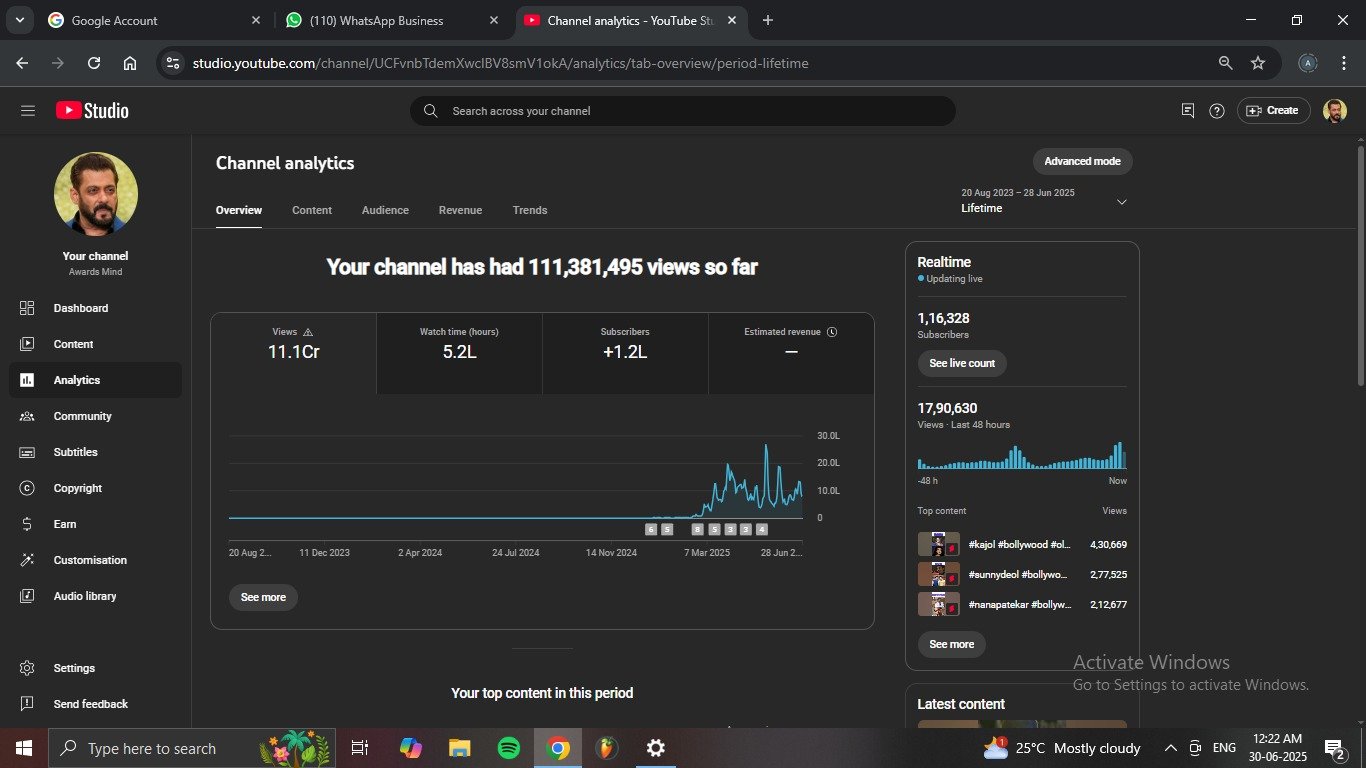
Task: Open the #kajol #bollywood top content video
Action: pos(1022,545)
